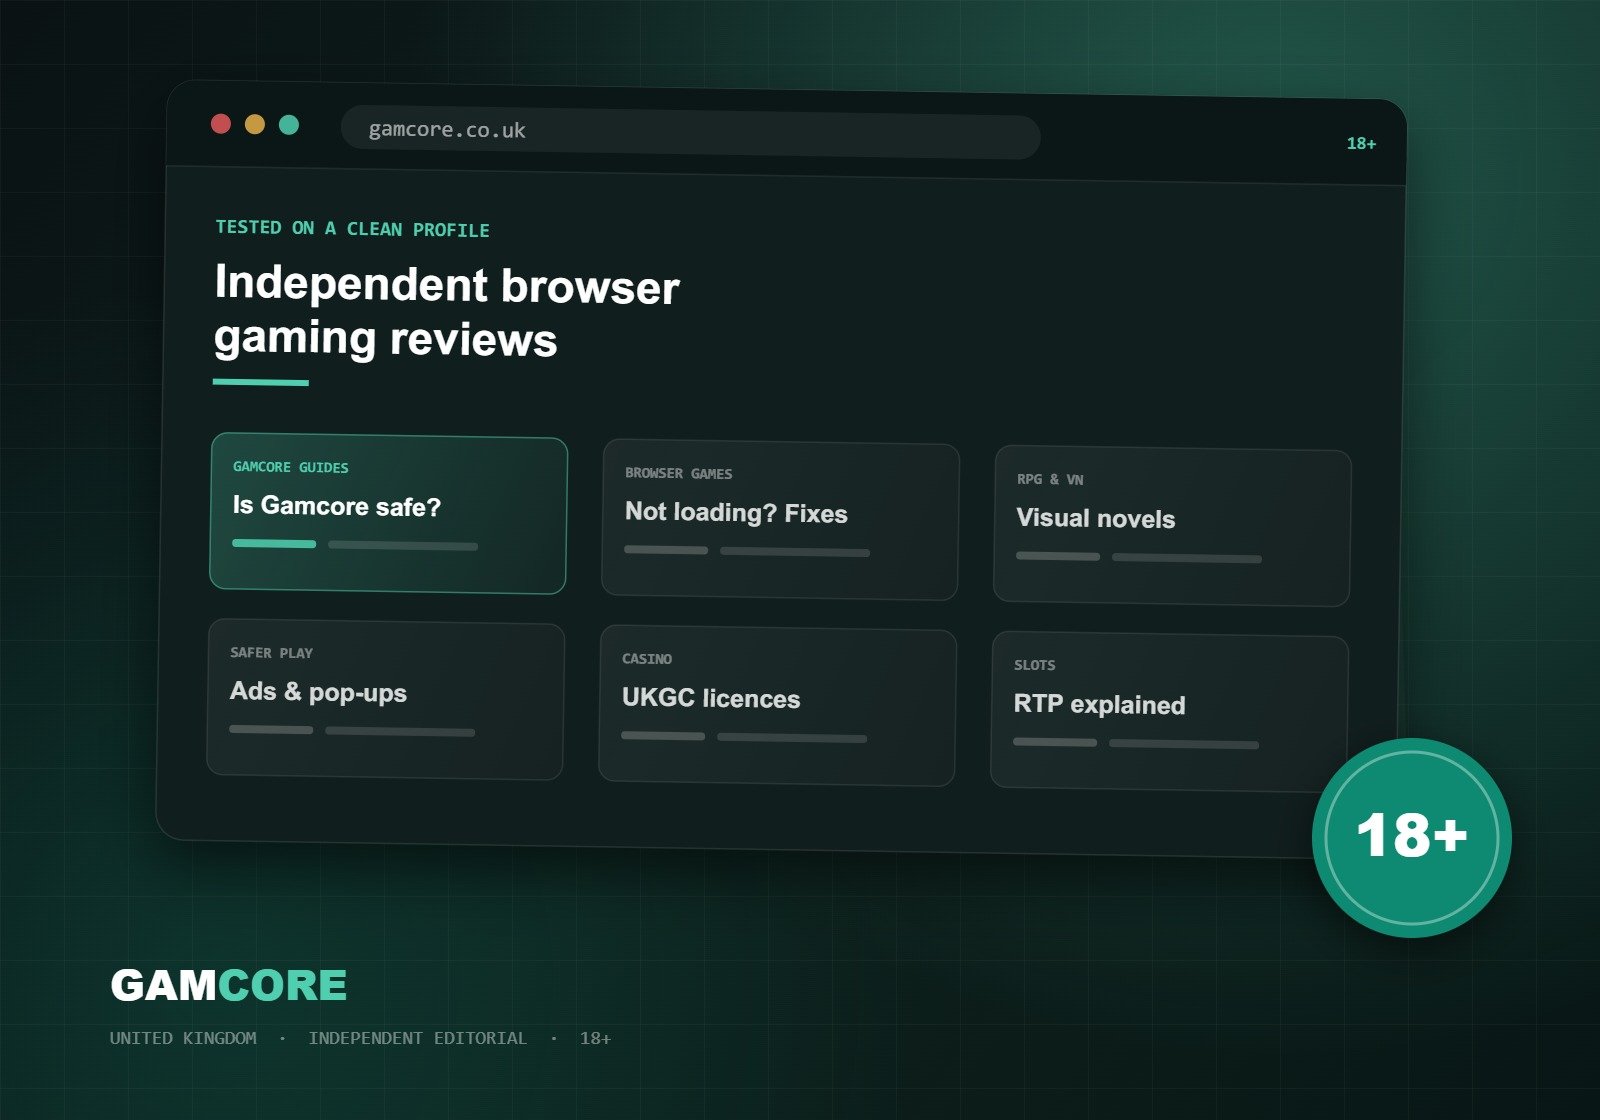1600x1120 pixels.
Task: Click the 'SAFER PLAY' category label
Action: pos(271,653)
